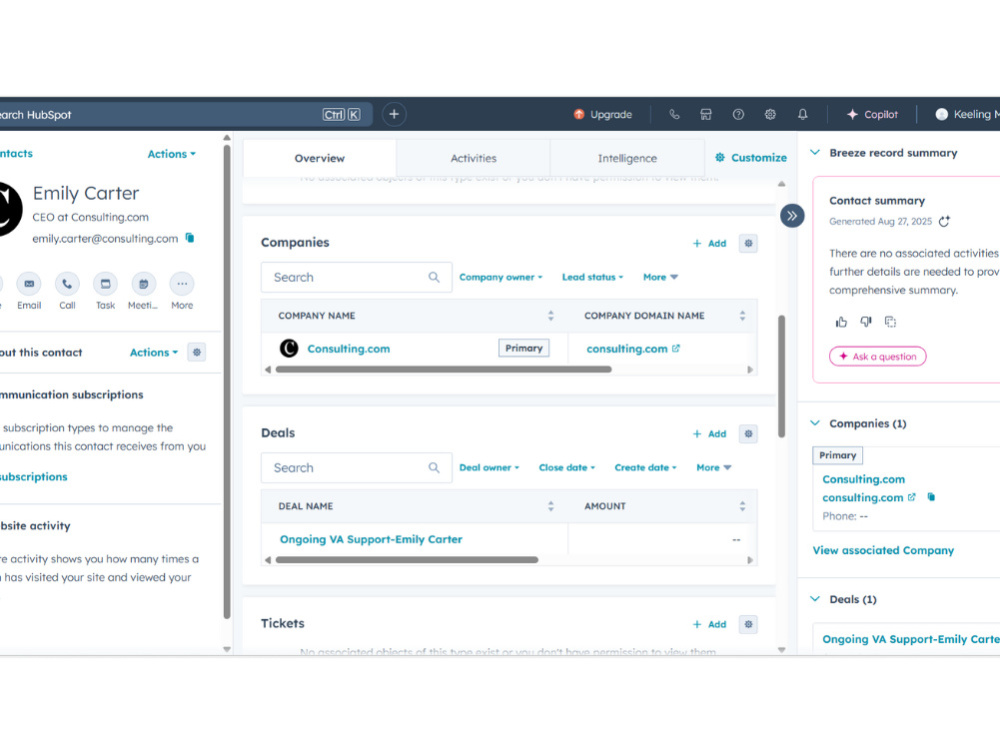Open the calling phone icon in top bar
This screenshot has height=750, width=1000.
[x=674, y=115]
